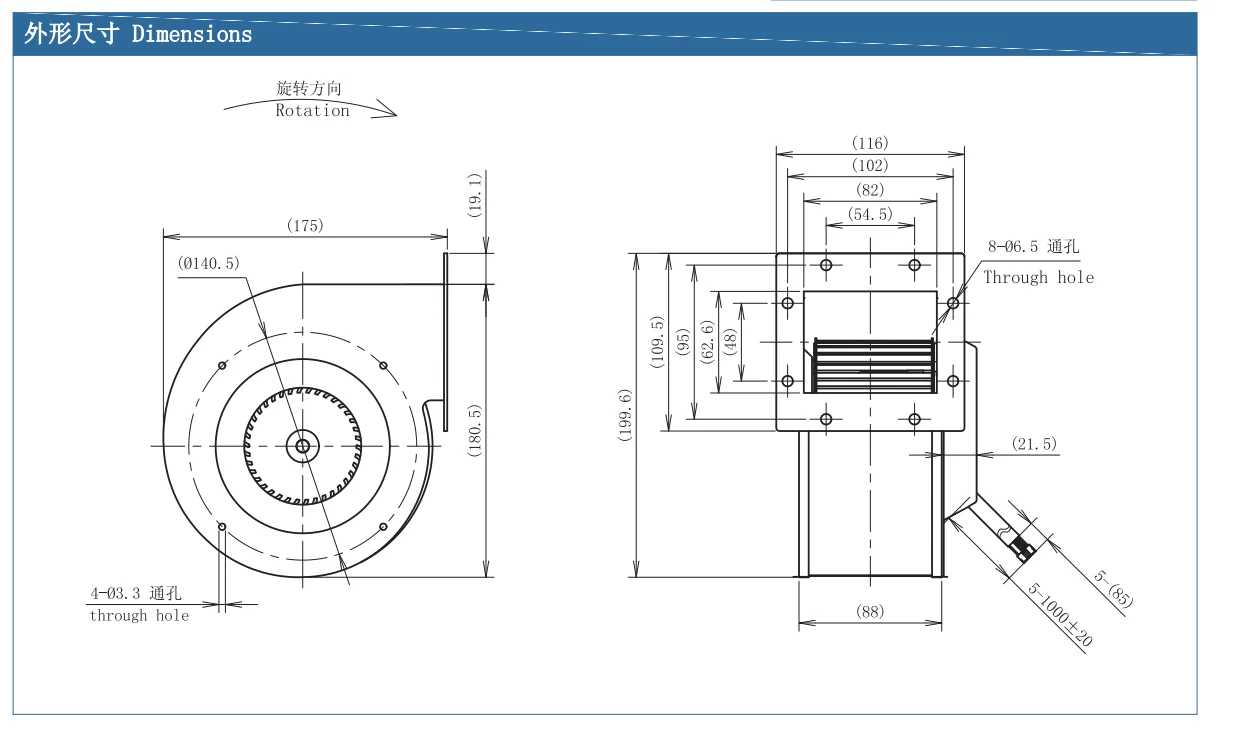Select the 8-Ø6.5 通孔 label

pos(1034,246)
